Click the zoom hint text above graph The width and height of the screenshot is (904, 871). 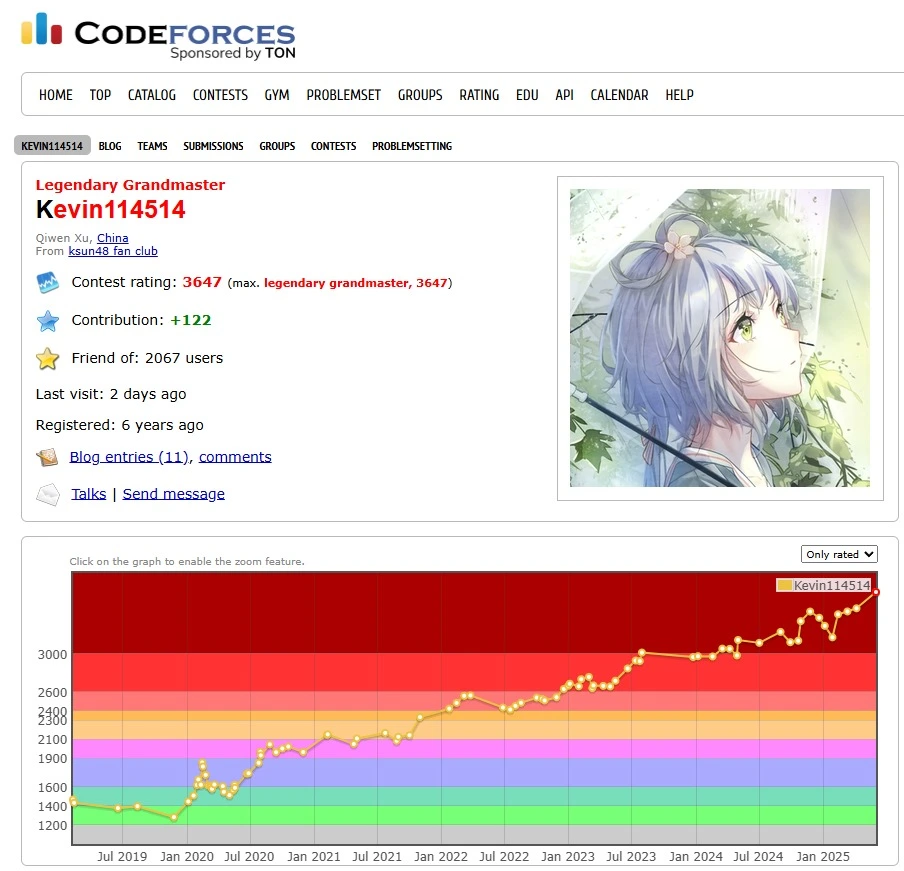[x=187, y=561]
